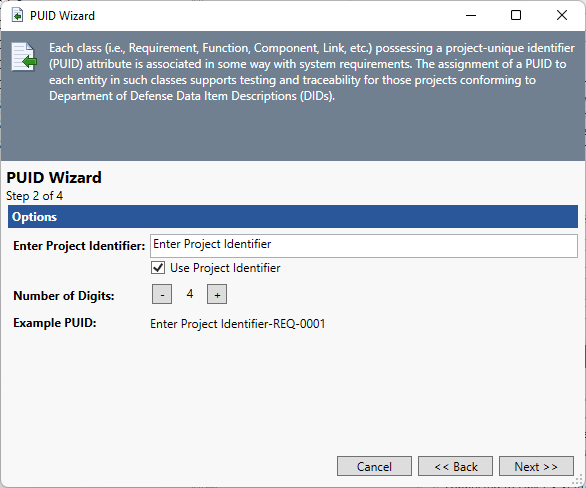Click the Enter Project Identifier label

point(79,246)
